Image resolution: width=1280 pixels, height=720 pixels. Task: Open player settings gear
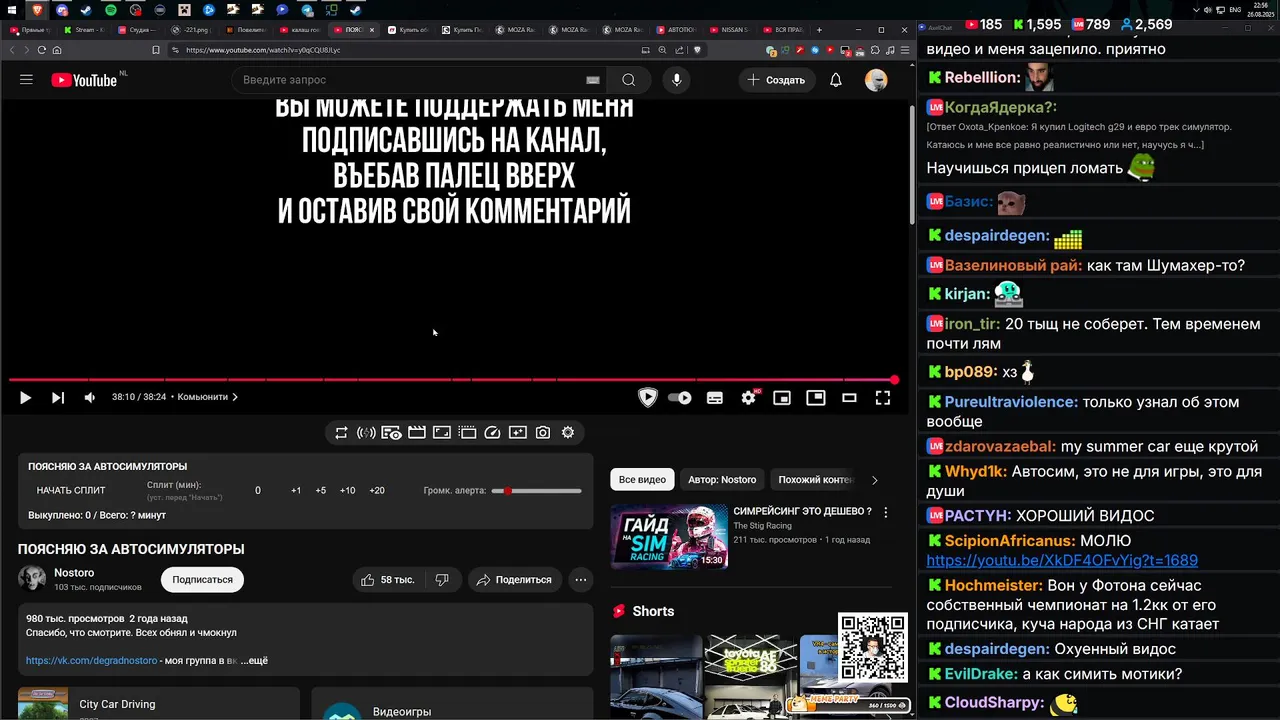click(x=748, y=397)
